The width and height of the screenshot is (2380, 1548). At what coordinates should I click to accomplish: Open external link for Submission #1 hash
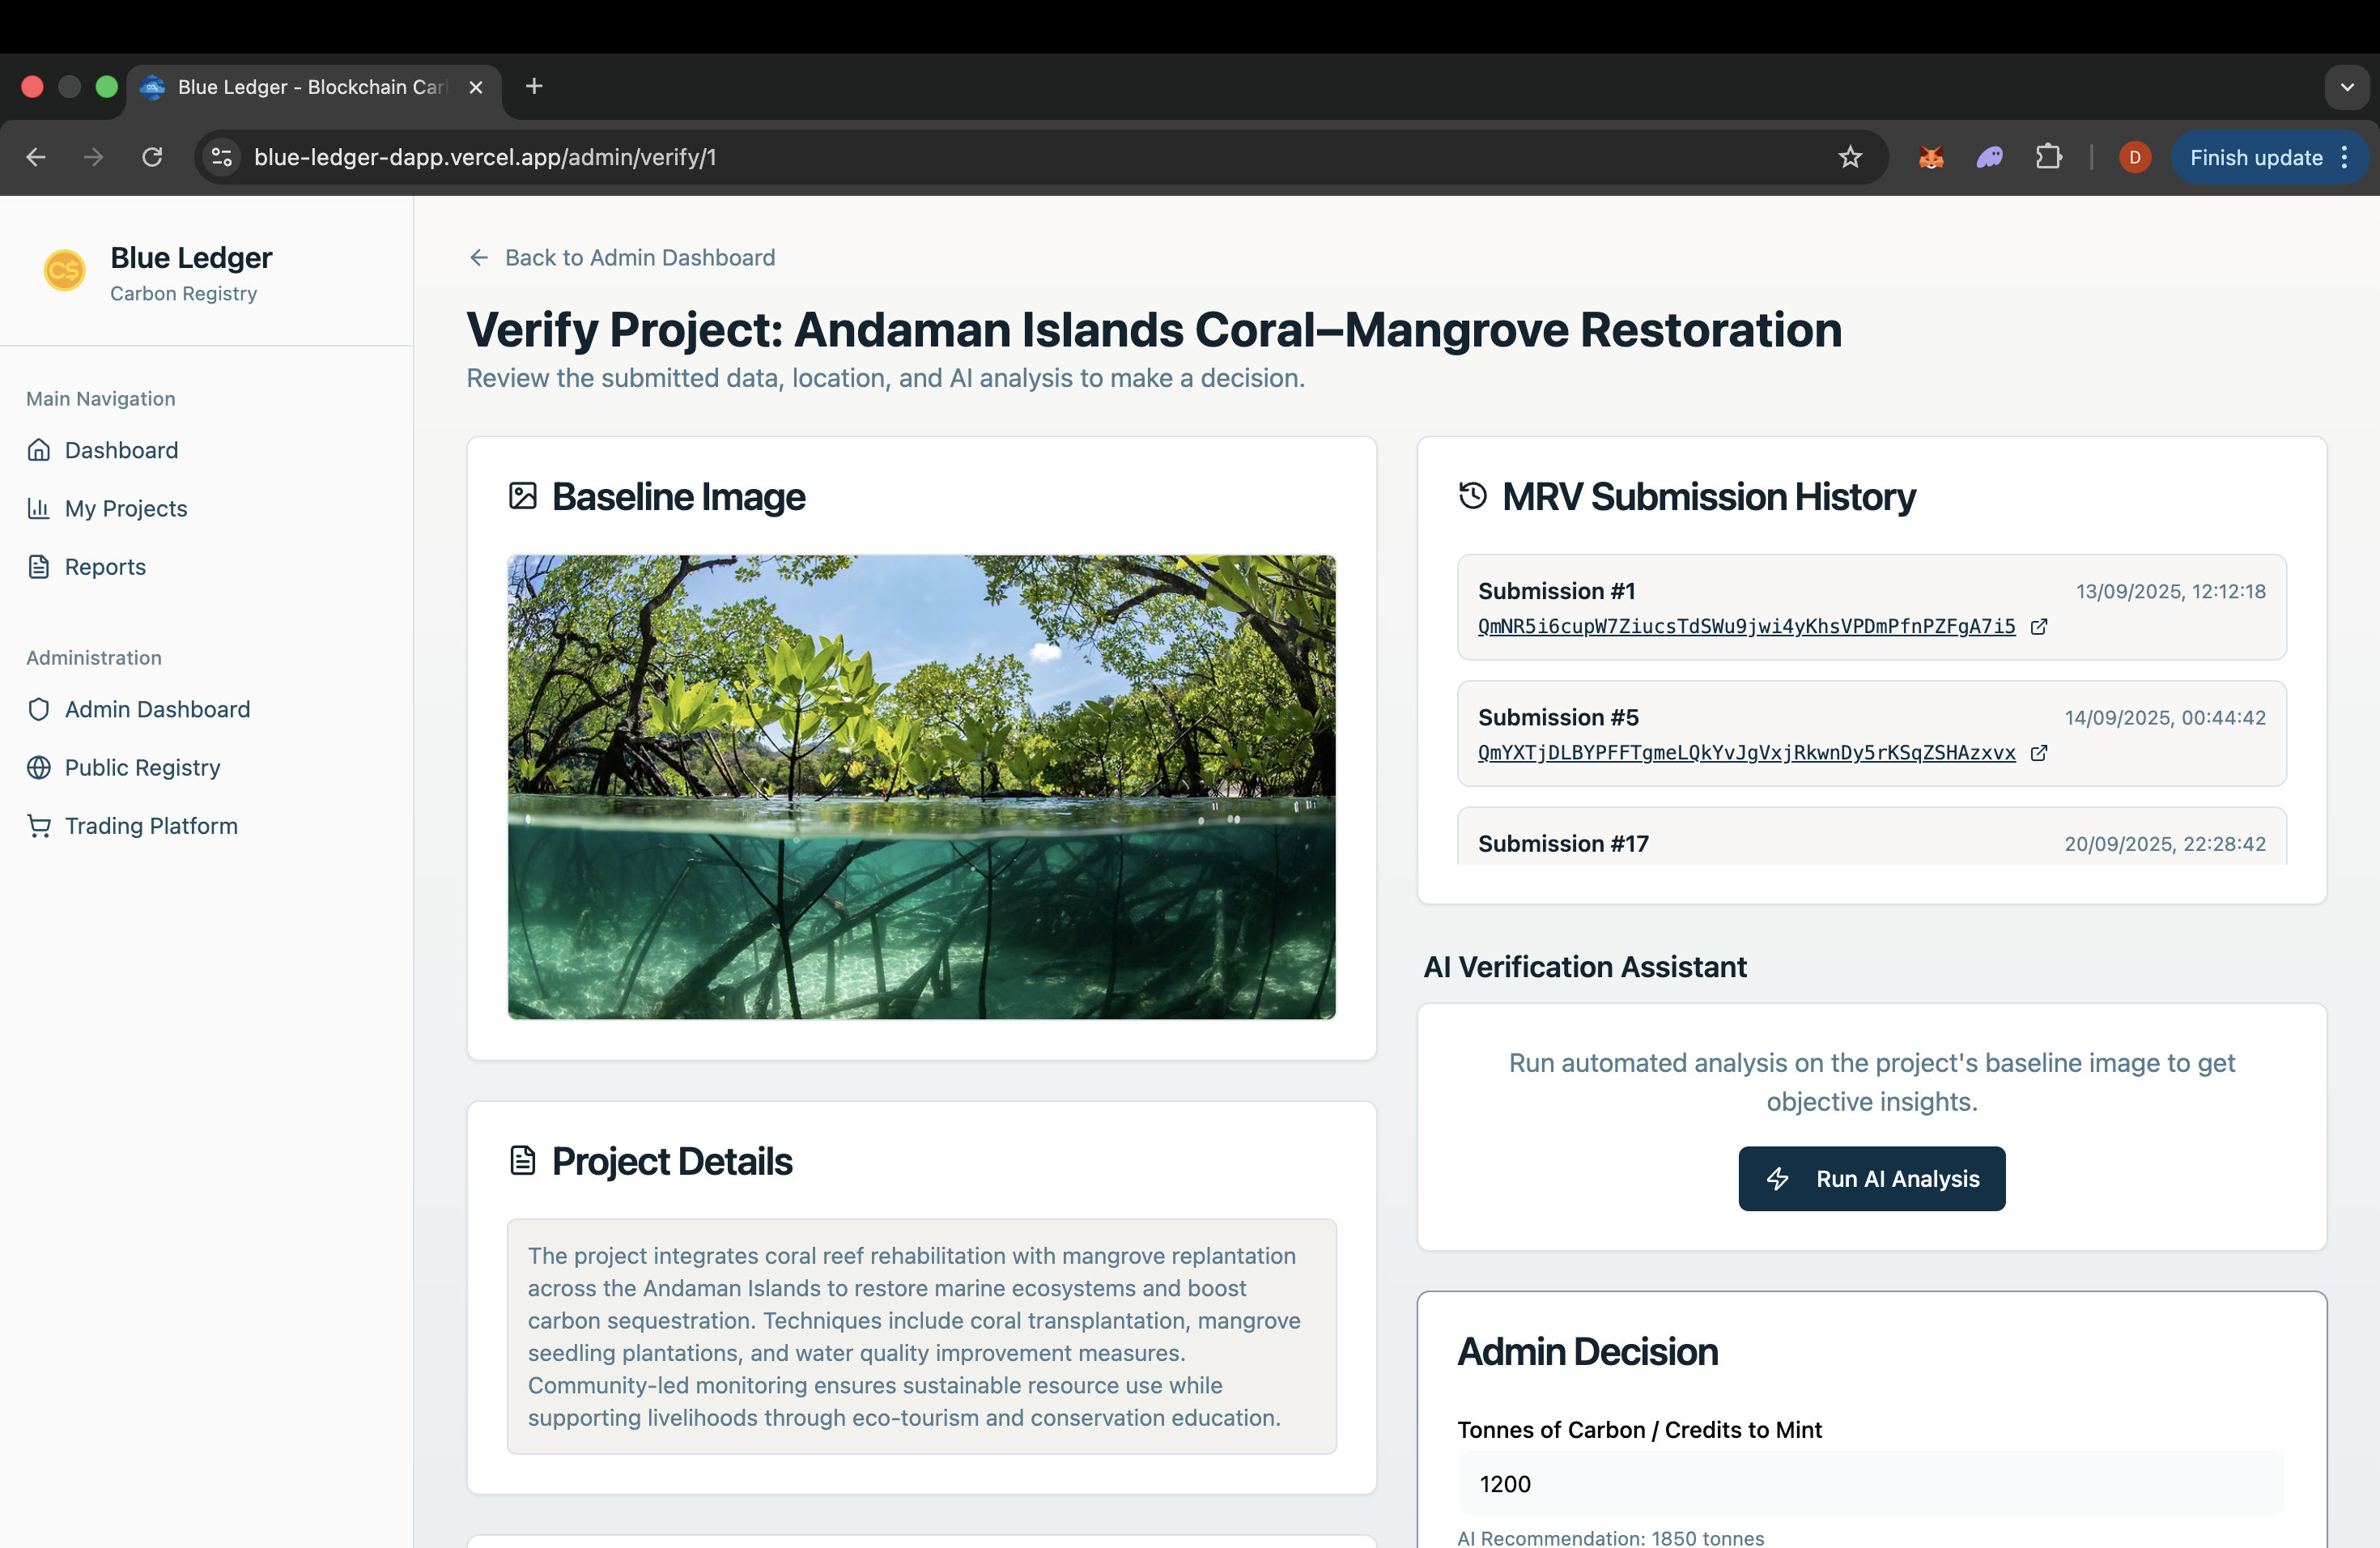coord(2038,627)
